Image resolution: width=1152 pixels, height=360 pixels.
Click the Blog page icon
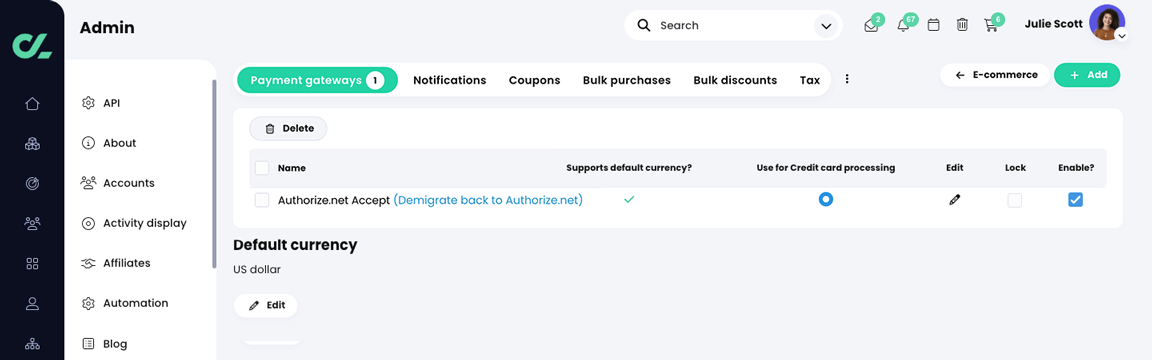pyautogui.click(x=88, y=343)
